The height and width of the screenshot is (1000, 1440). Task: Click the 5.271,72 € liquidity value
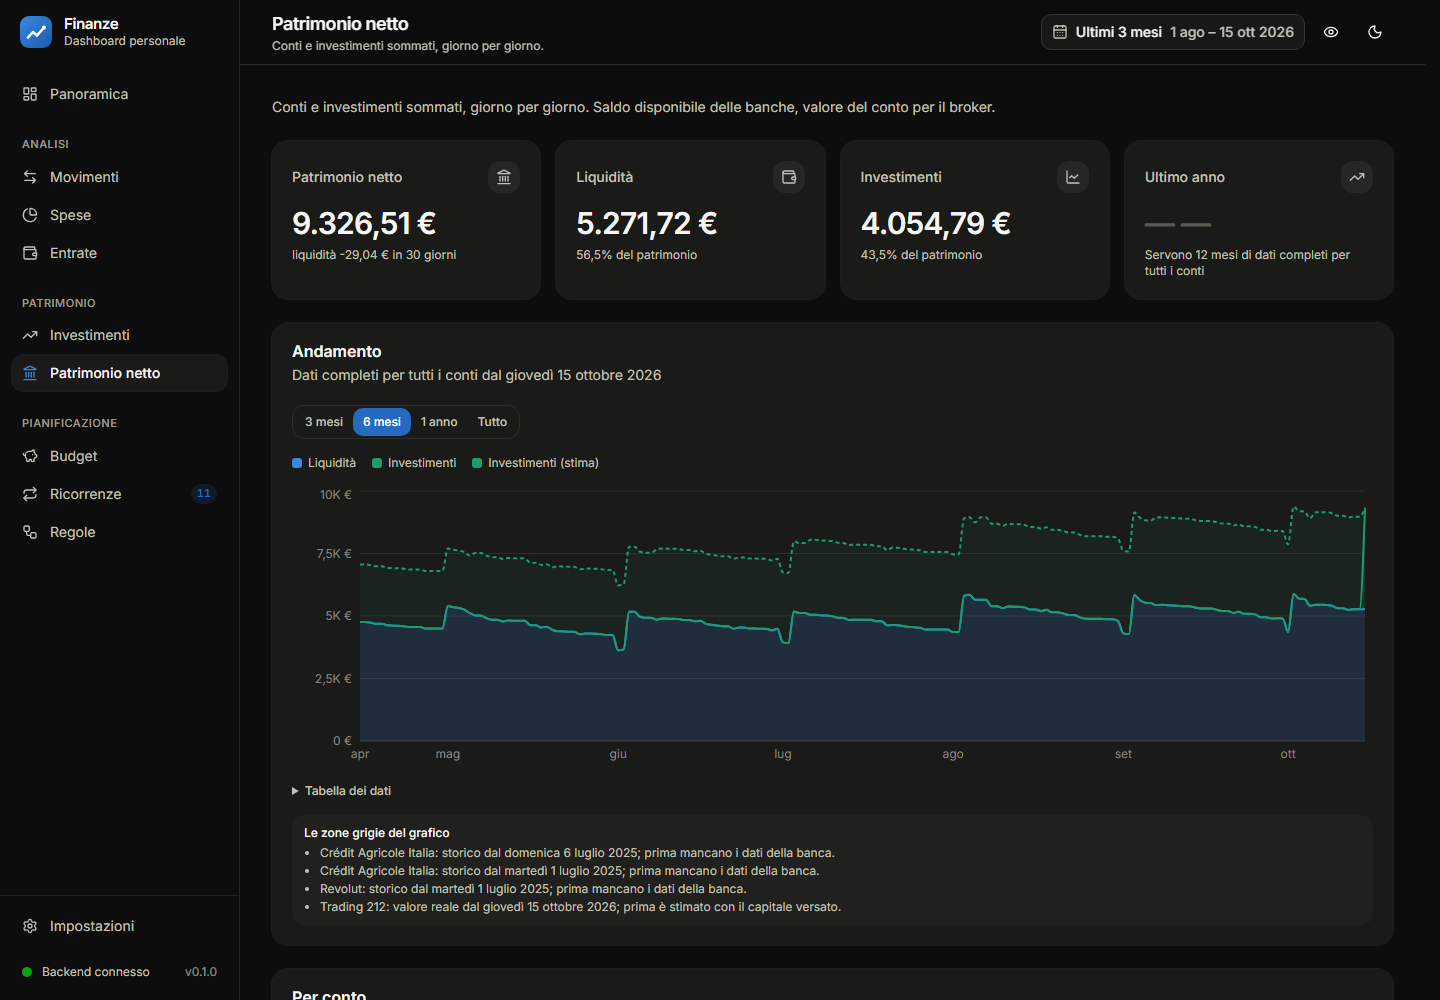(x=647, y=223)
